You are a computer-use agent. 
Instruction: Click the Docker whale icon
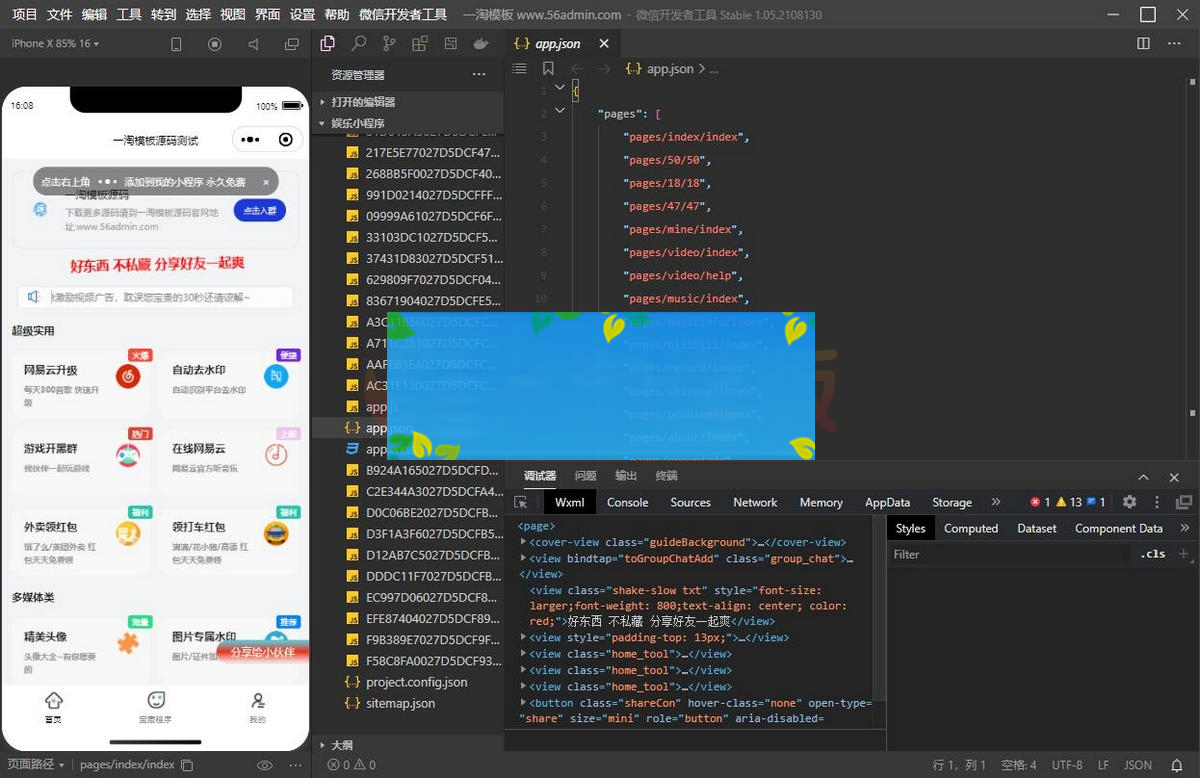pyautogui.click(x=481, y=44)
